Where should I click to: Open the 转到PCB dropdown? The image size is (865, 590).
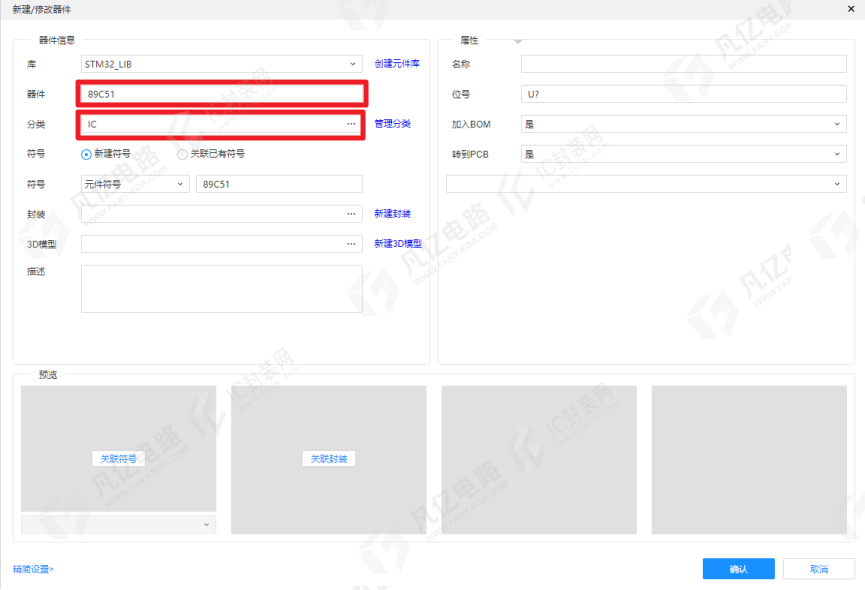point(684,154)
